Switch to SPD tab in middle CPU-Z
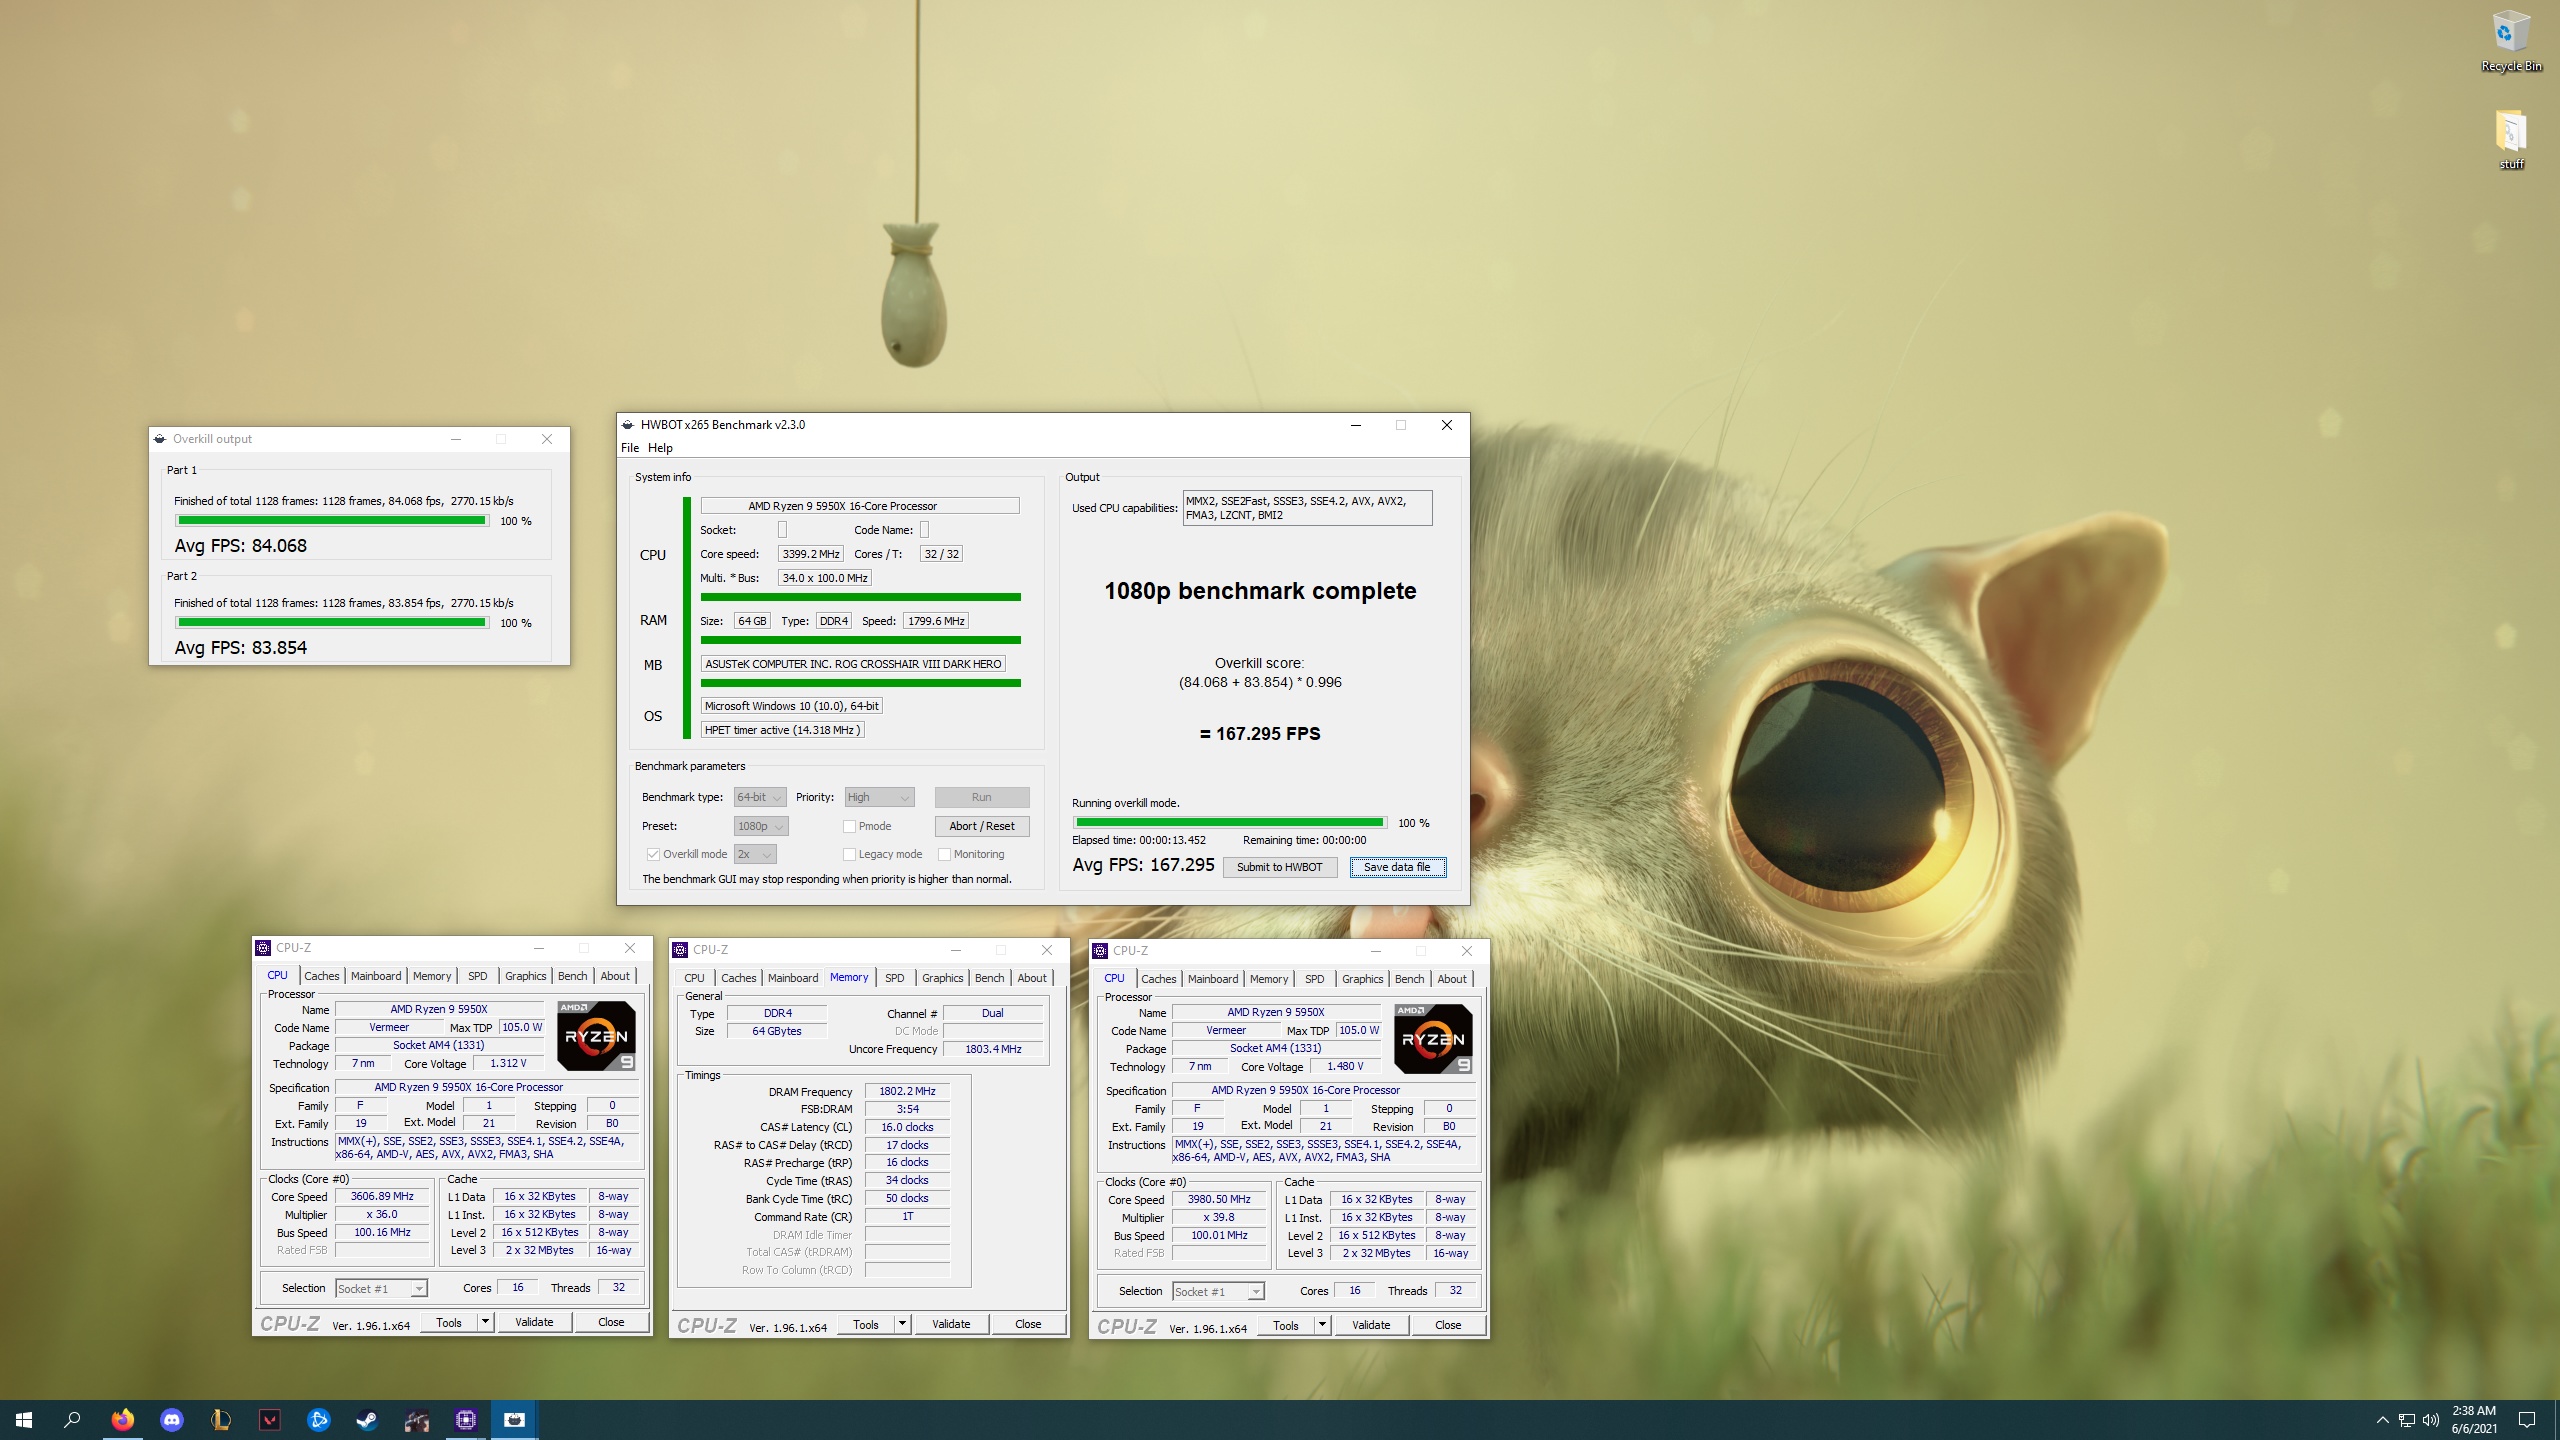Viewport: 2560px width, 1440px height. click(895, 978)
